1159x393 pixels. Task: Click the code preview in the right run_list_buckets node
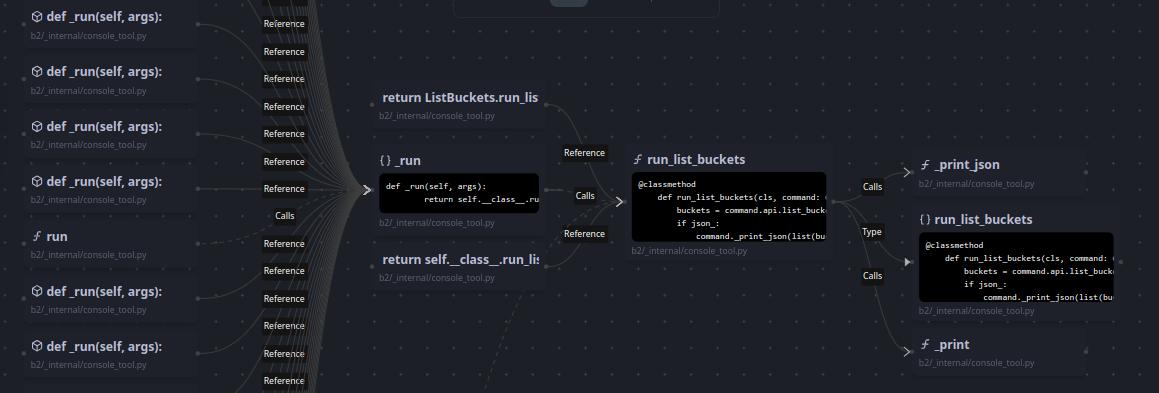[x=1016, y=267]
